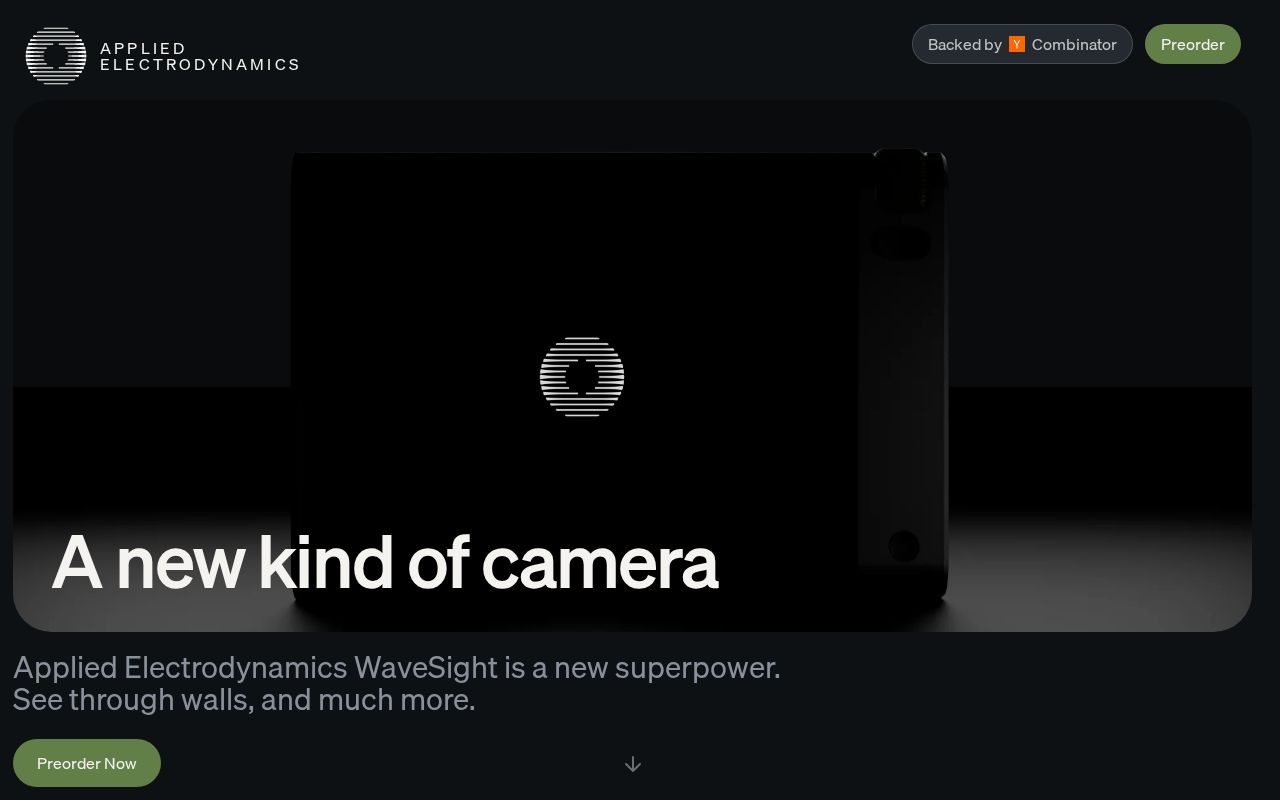Click the word "superpower" in the tagline
The width and height of the screenshot is (1280, 800).
pyautogui.click(x=697, y=668)
